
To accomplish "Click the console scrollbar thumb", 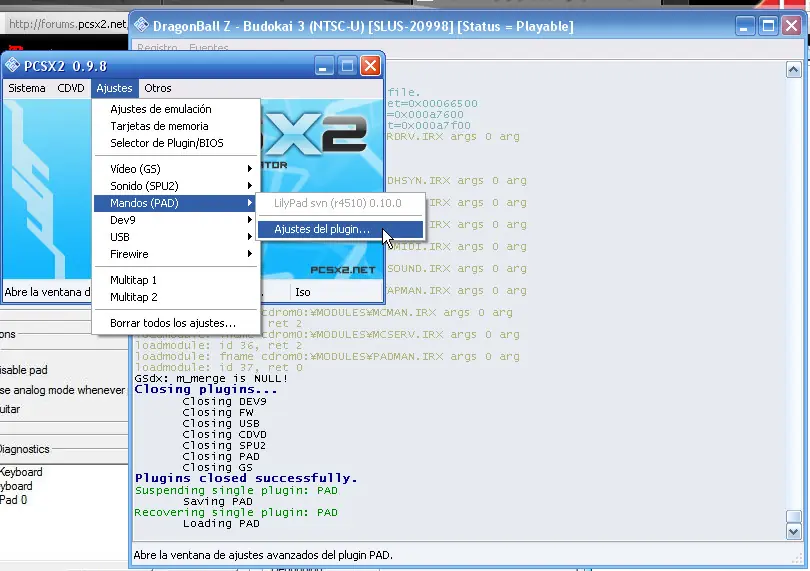I will coord(793,516).
